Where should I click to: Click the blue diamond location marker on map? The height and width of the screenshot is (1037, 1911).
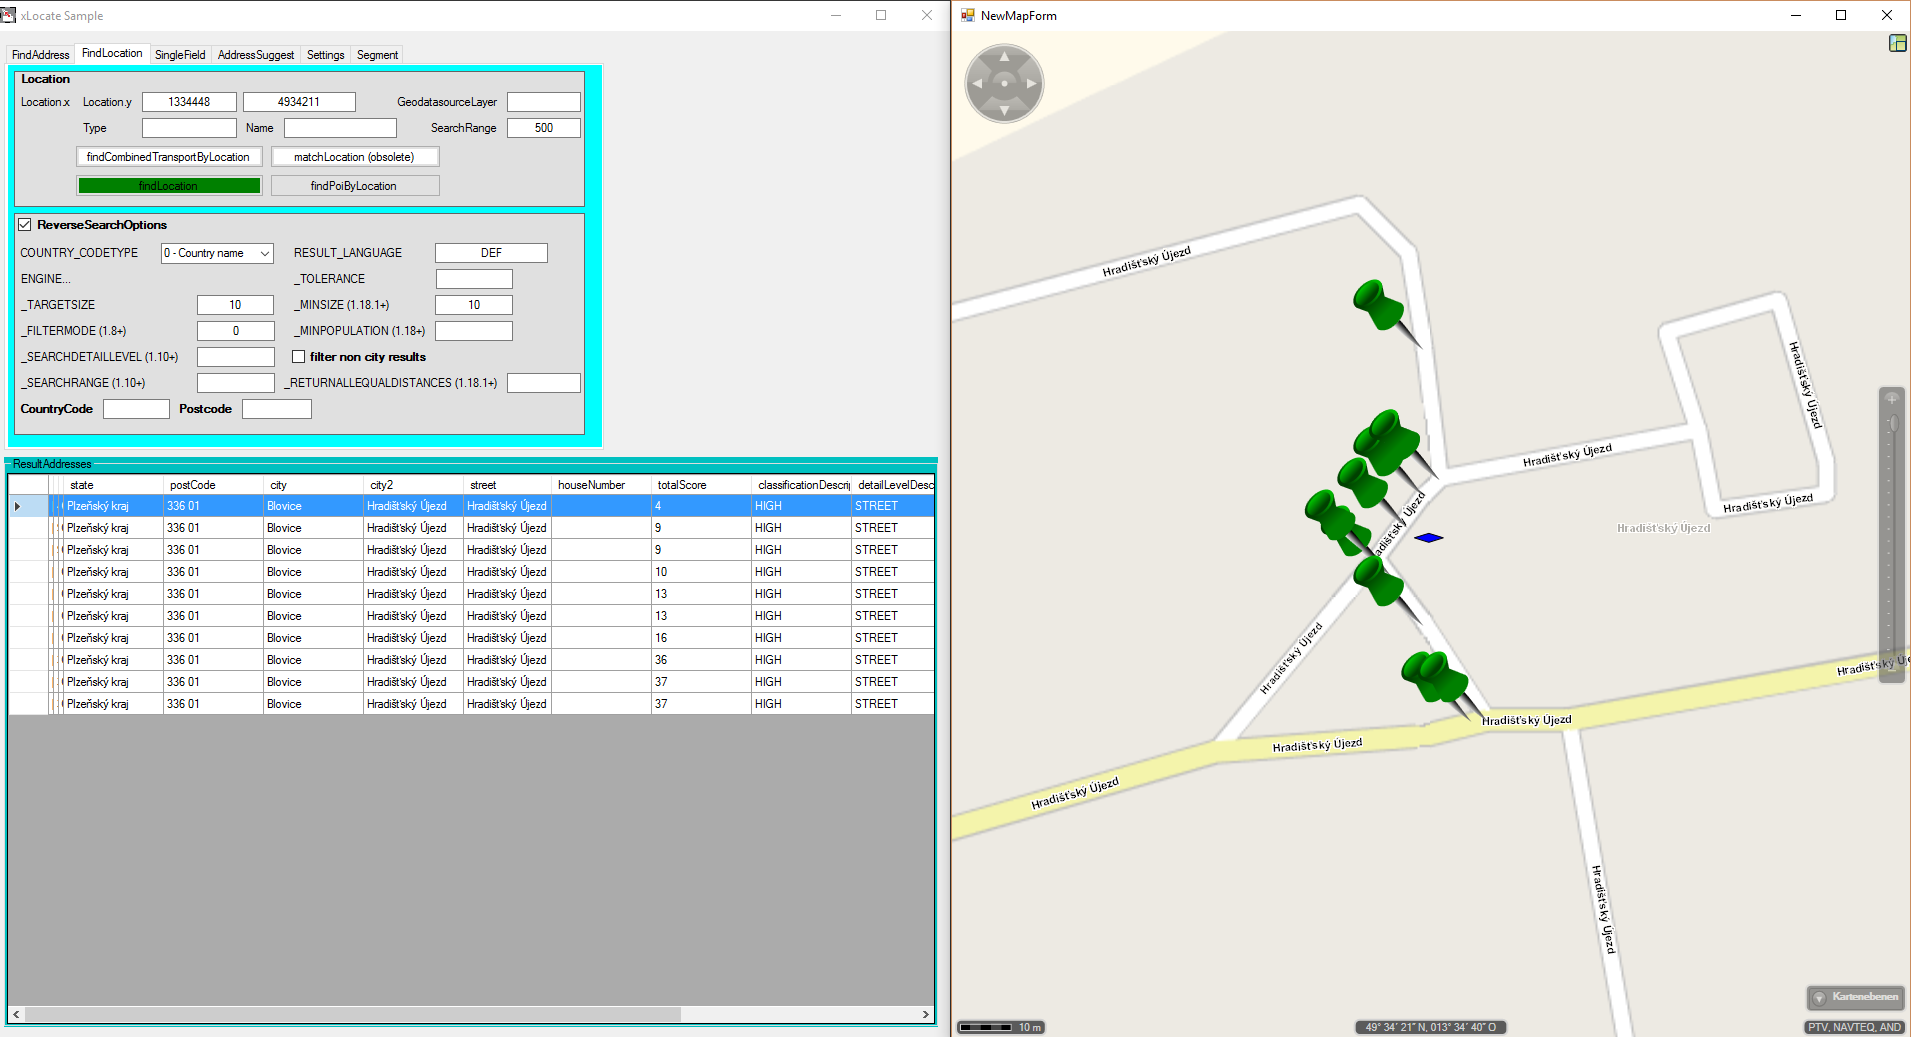click(1429, 538)
